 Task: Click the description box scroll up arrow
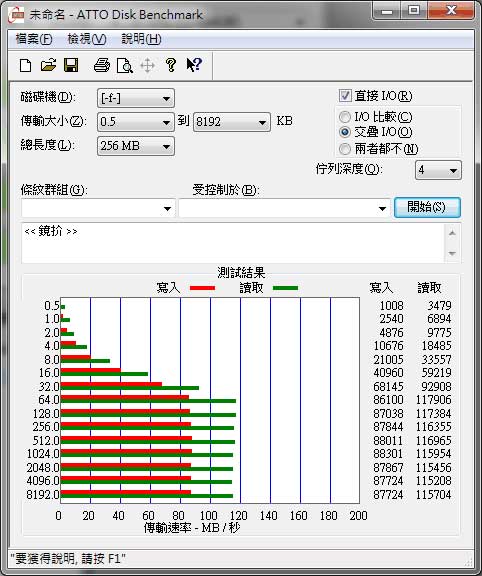coord(452,233)
